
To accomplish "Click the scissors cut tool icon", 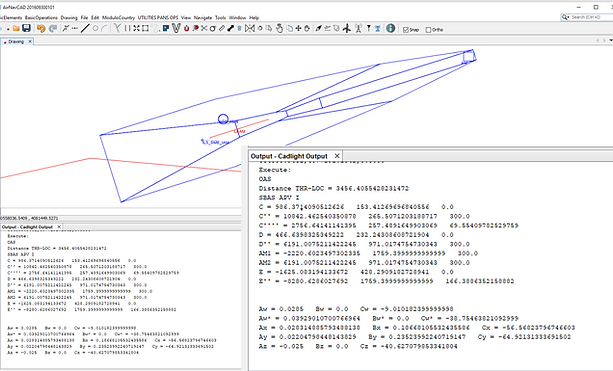I will pyautogui.click(x=204, y=28).
